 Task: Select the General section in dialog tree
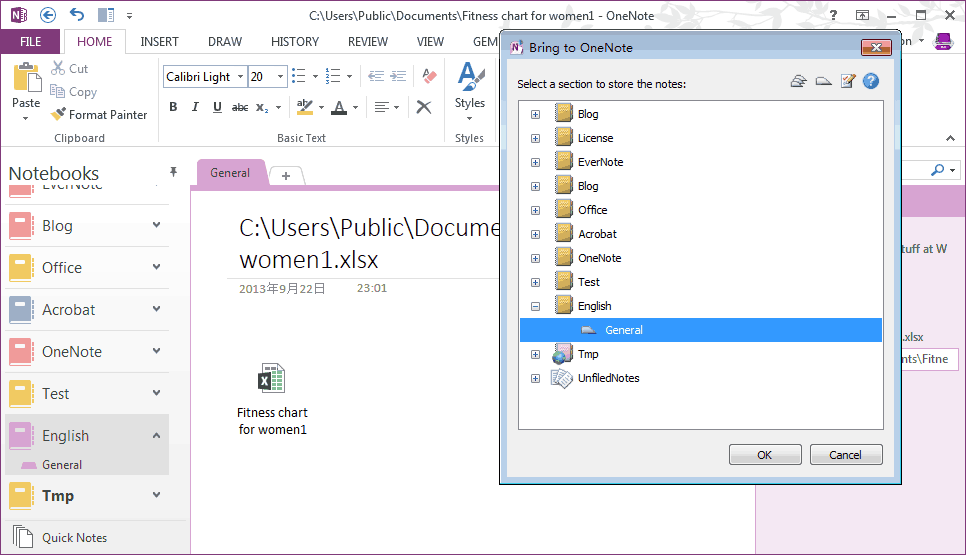point(701,330)
